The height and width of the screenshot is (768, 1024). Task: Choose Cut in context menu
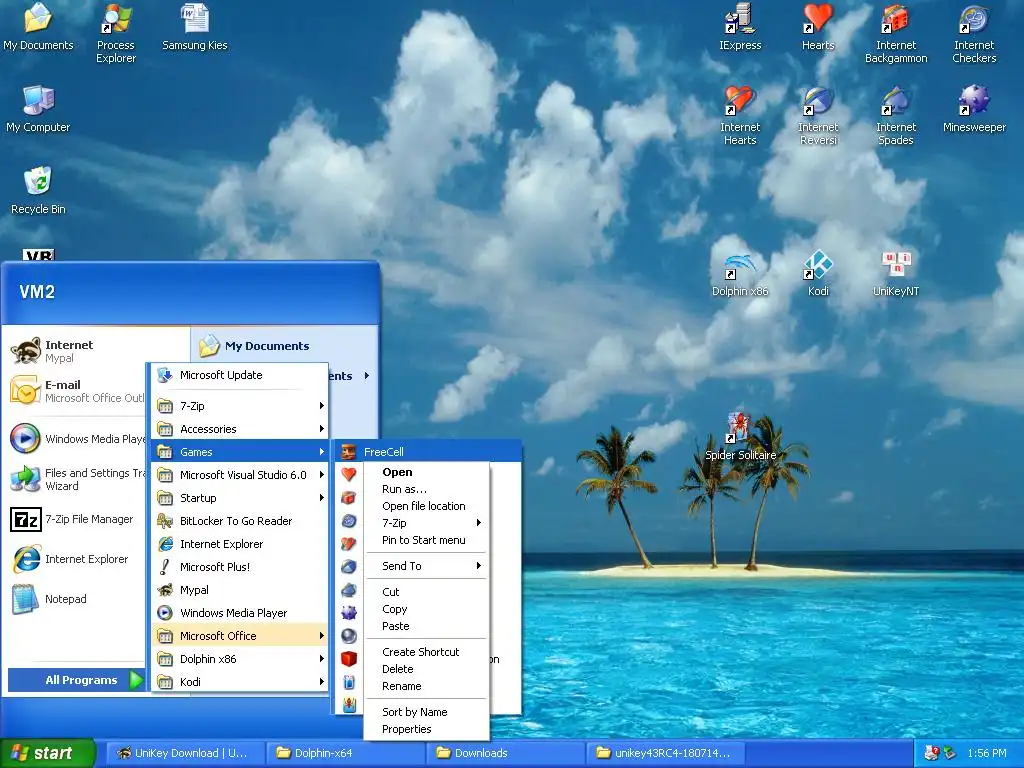(426, 592)
